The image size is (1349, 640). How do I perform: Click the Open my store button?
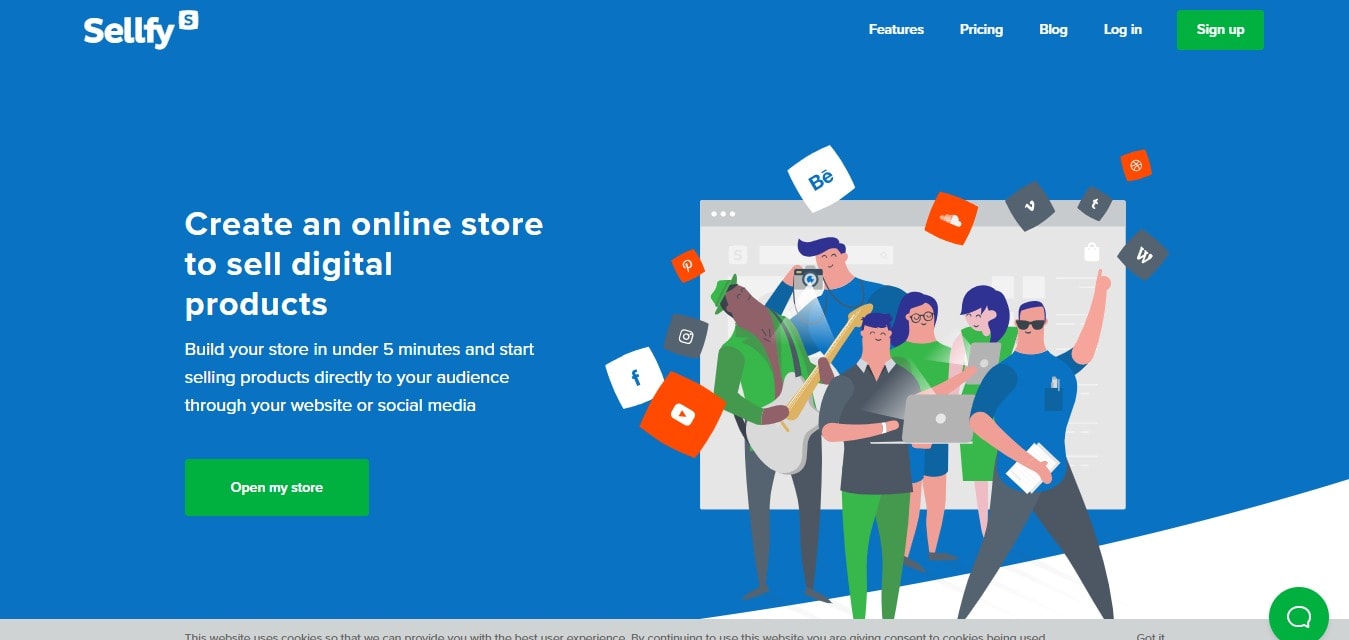click(x=277, y=487)
